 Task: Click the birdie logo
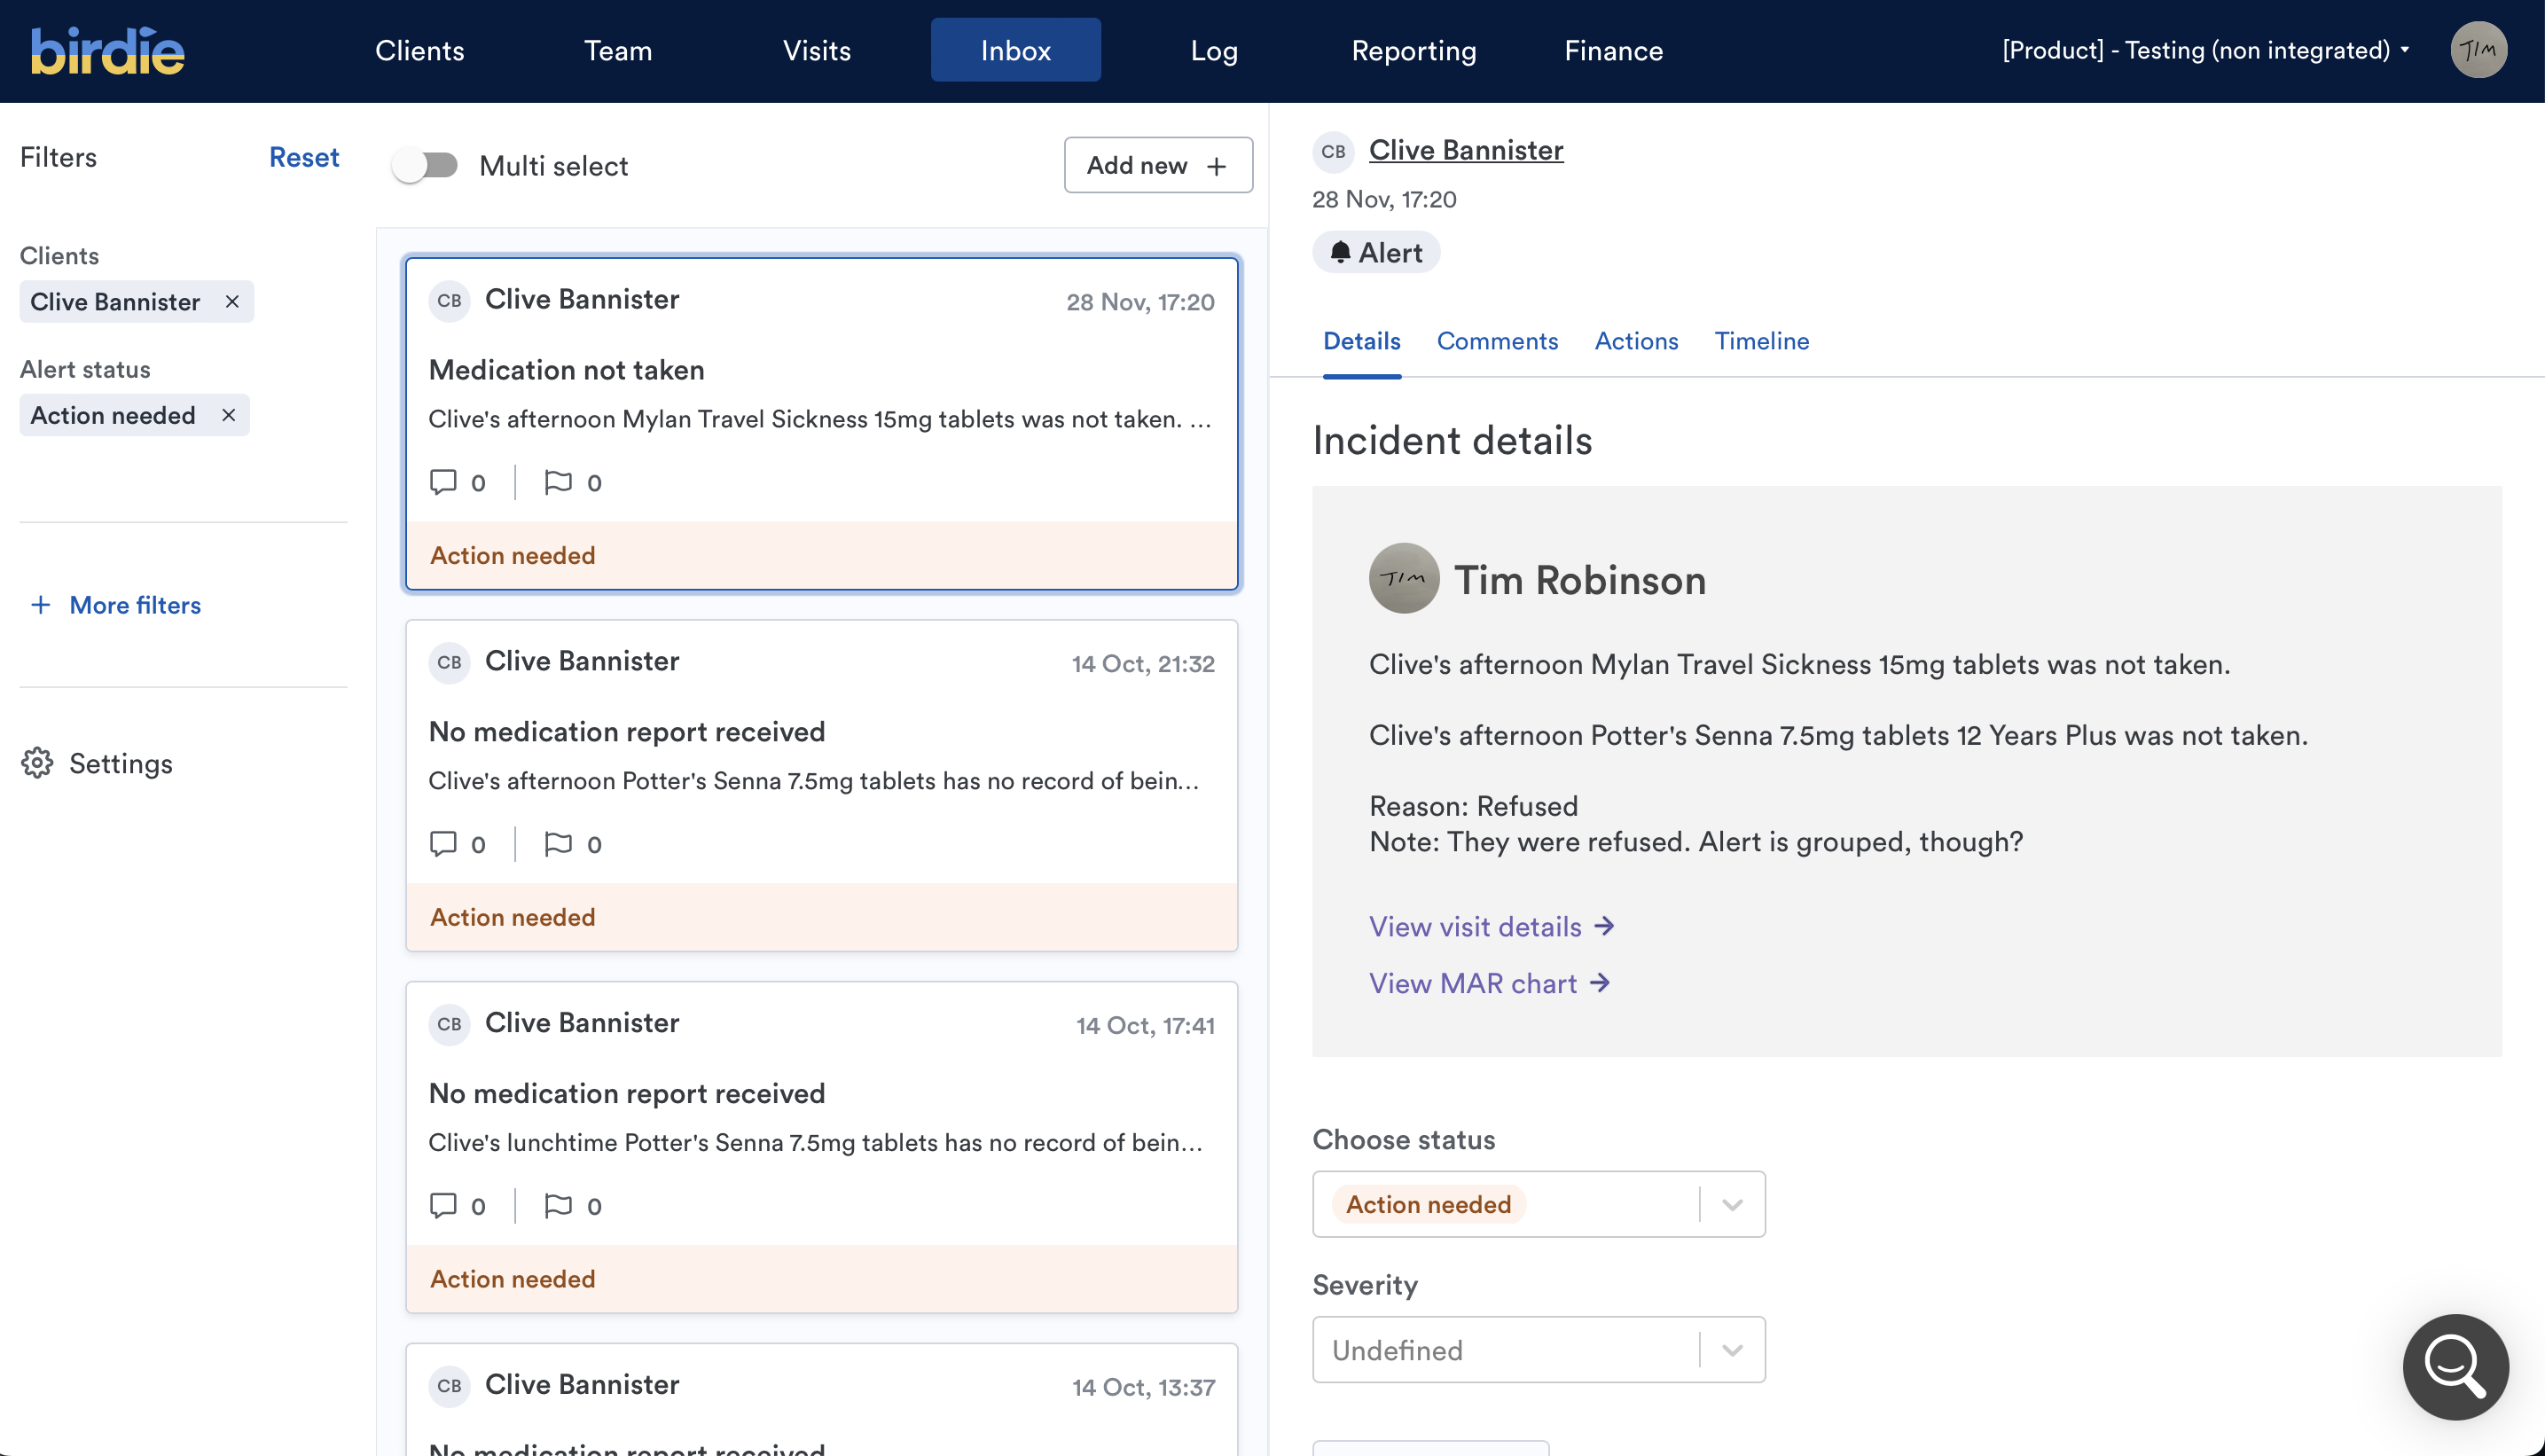click(107, 50)
